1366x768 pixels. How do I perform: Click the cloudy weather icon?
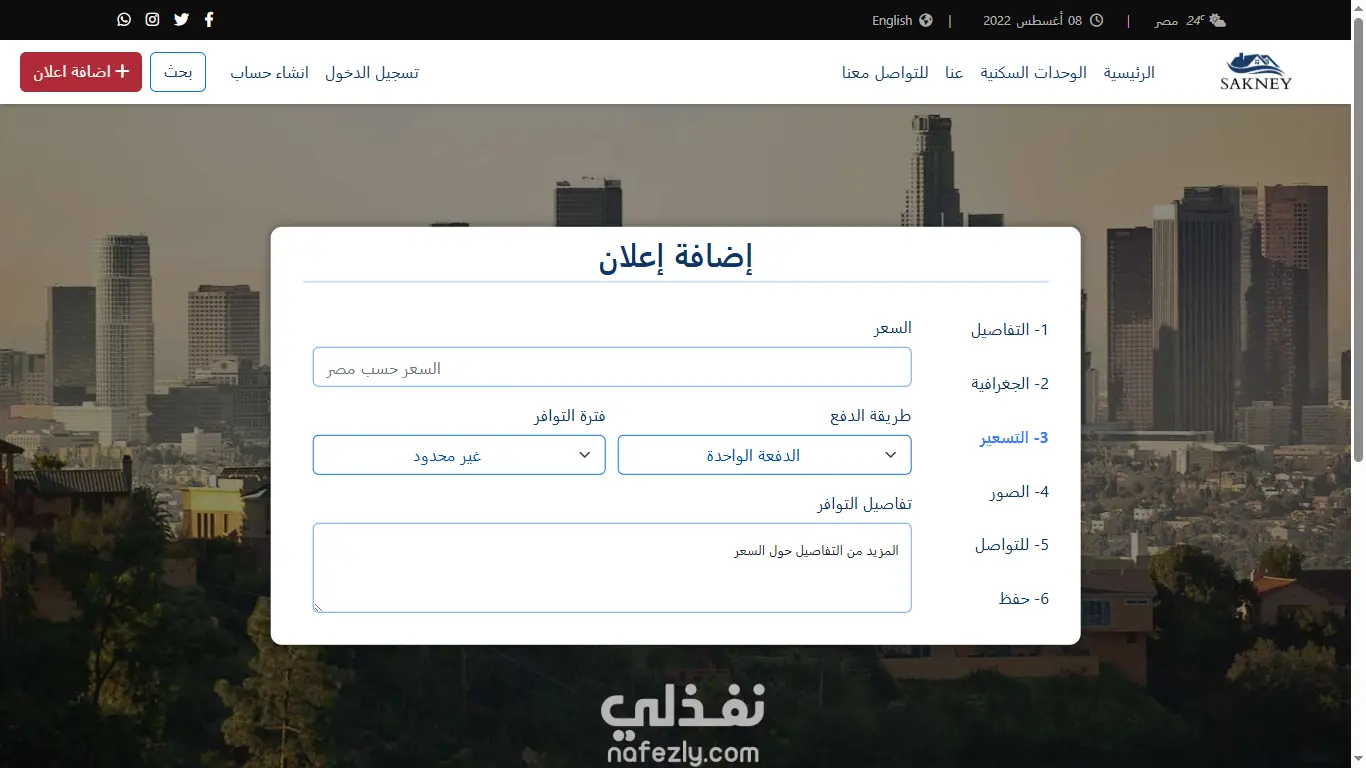pyautogui.click(x=1217, y=20)
